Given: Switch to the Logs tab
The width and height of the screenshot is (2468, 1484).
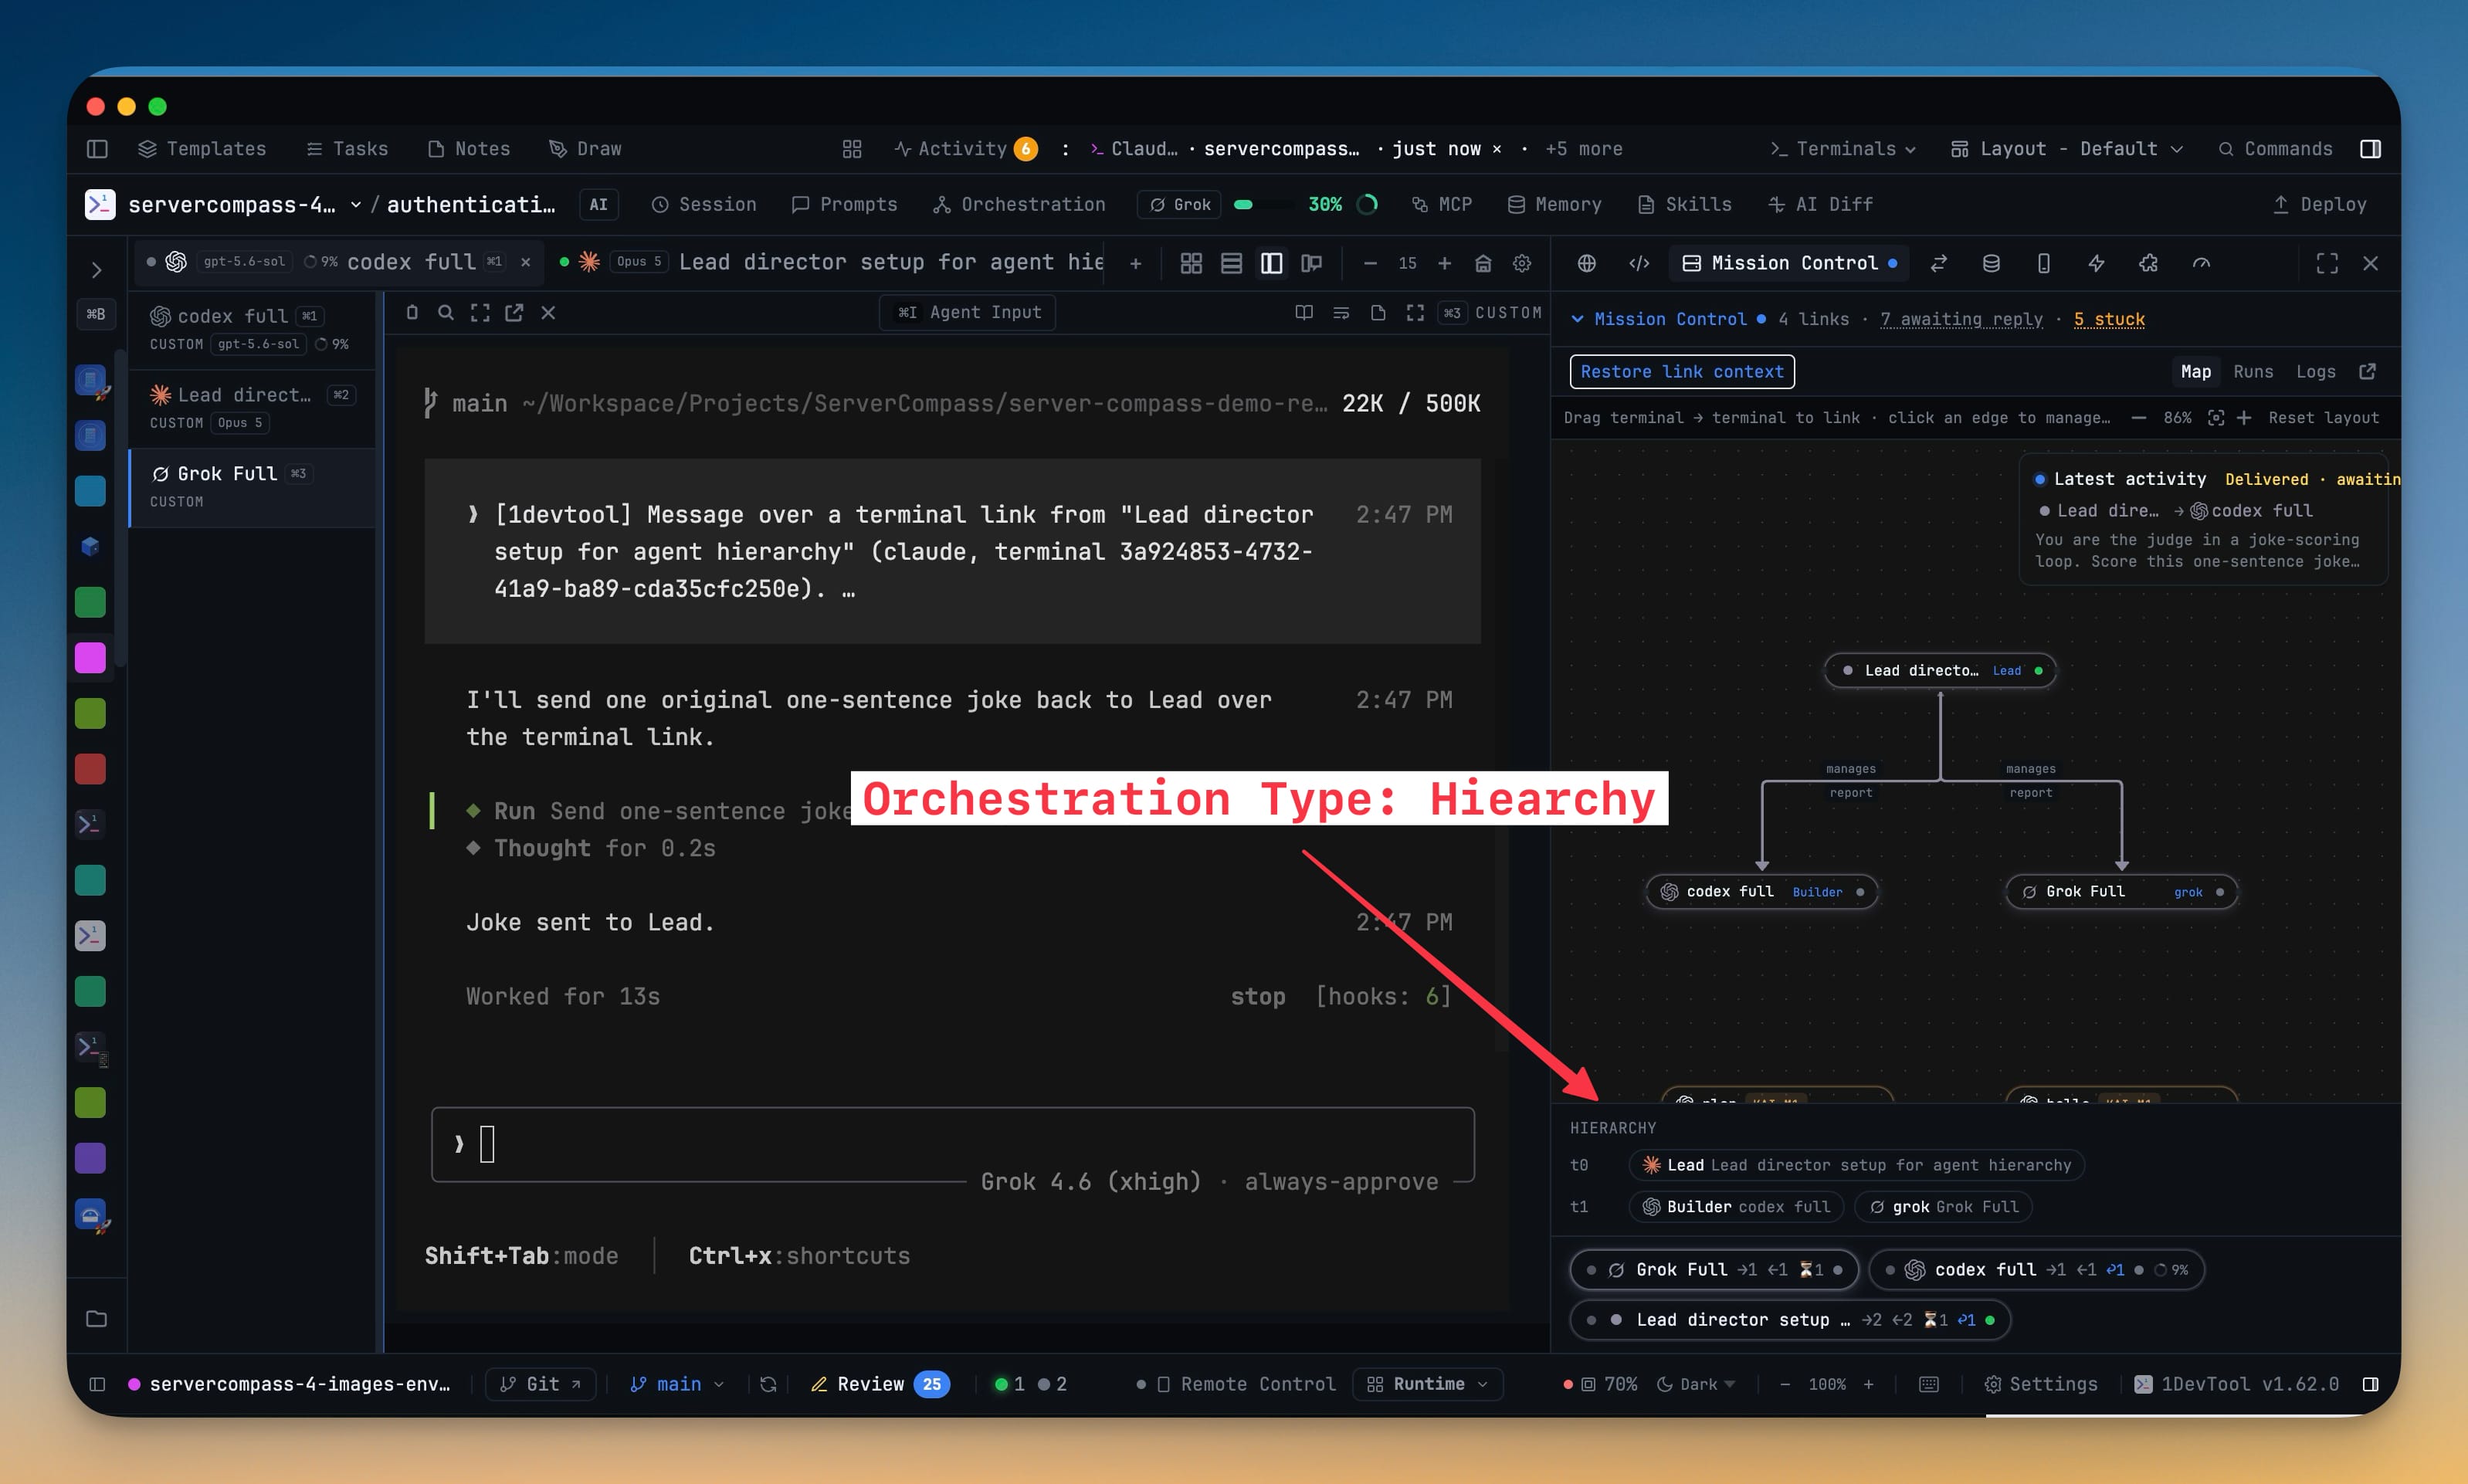Looking at the screenshot, I should 2315,372.
